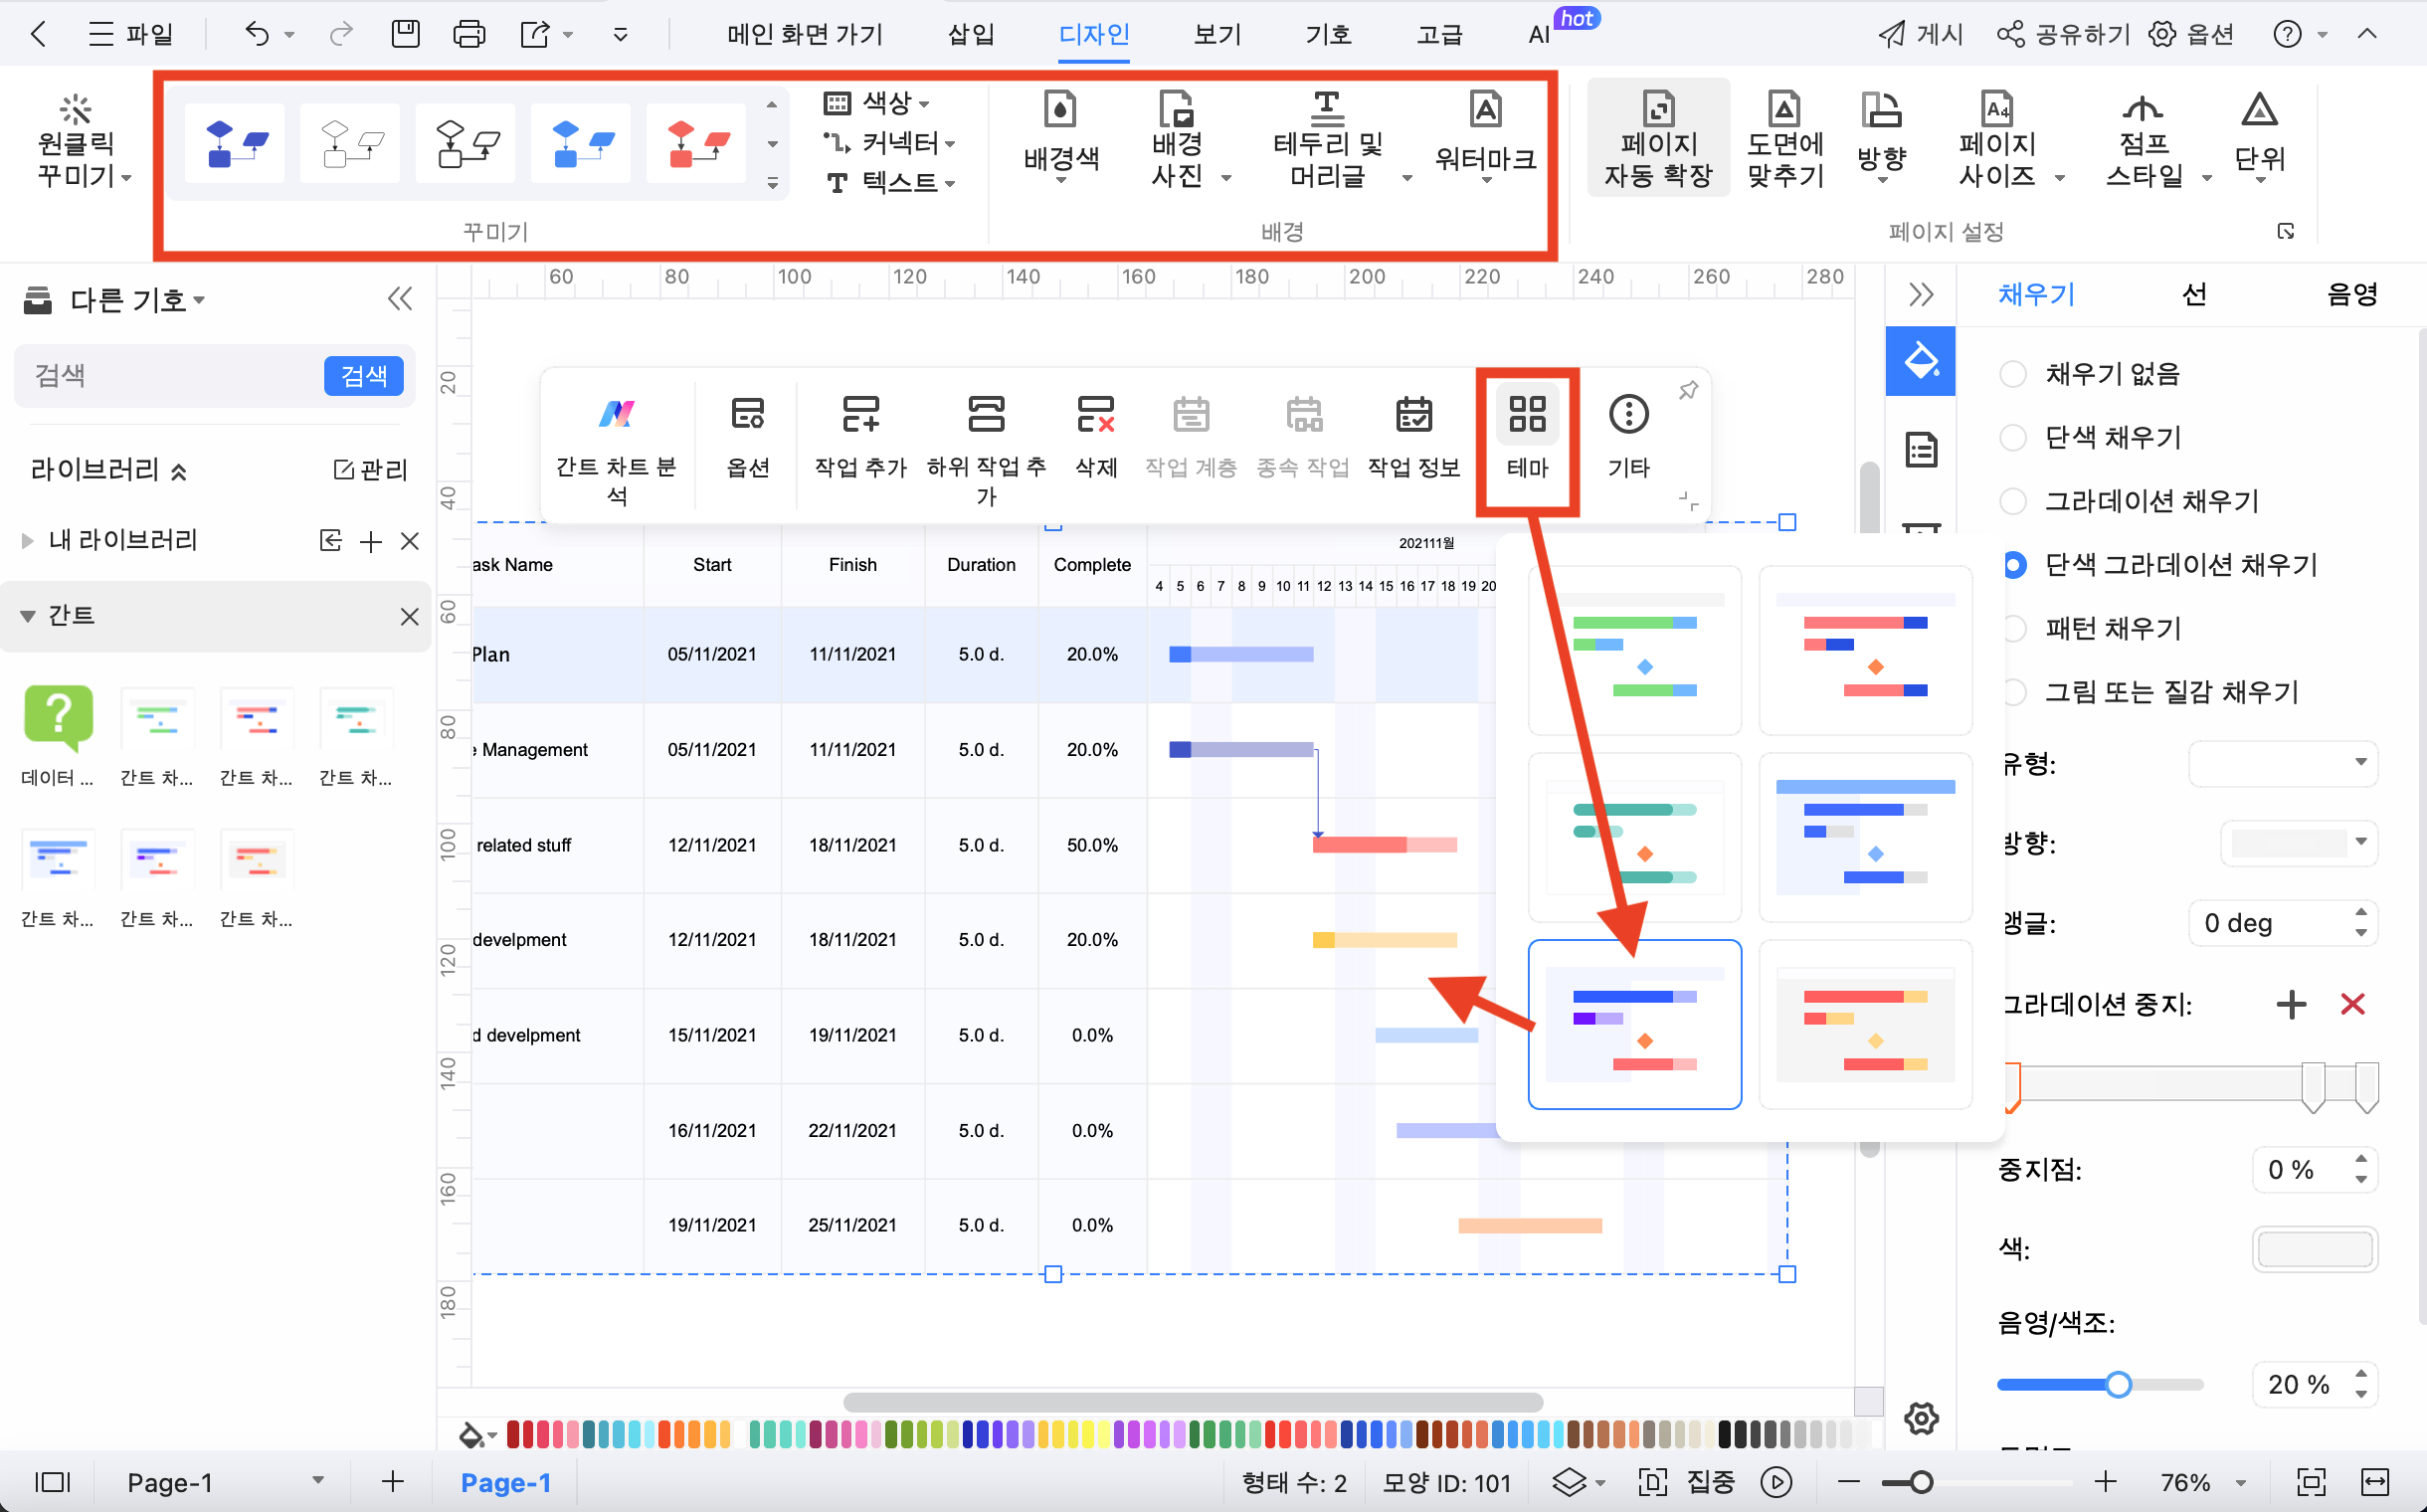The height and width of the screenshot is (1512, 2427).
Task: Click 메인 화면 가기 button
Action: tap(805, 34)
